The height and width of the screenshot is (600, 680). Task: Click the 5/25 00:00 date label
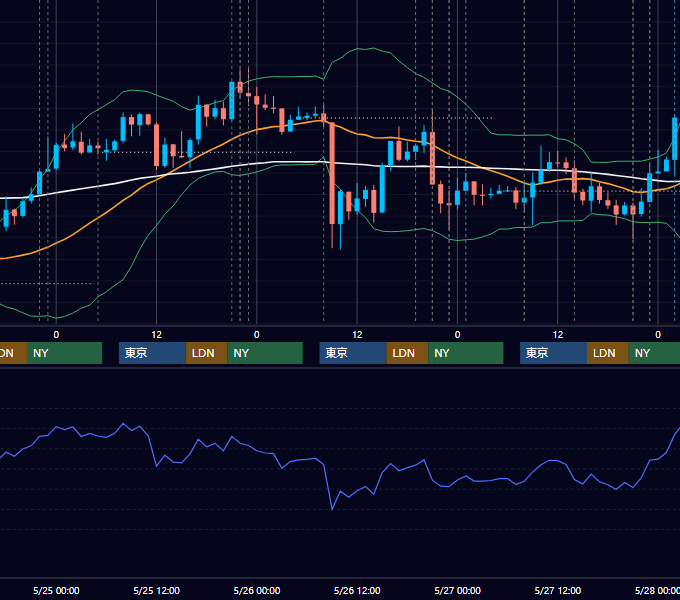tap(56, 590)
